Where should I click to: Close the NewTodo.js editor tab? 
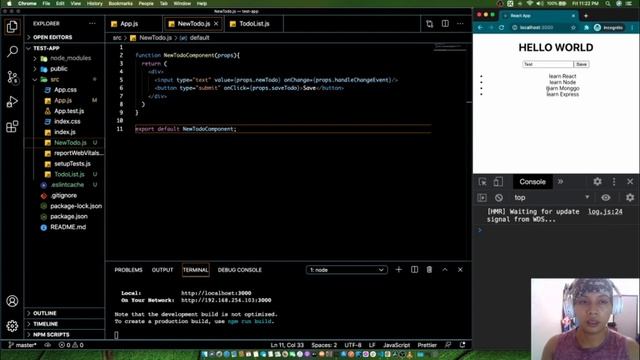216,24
